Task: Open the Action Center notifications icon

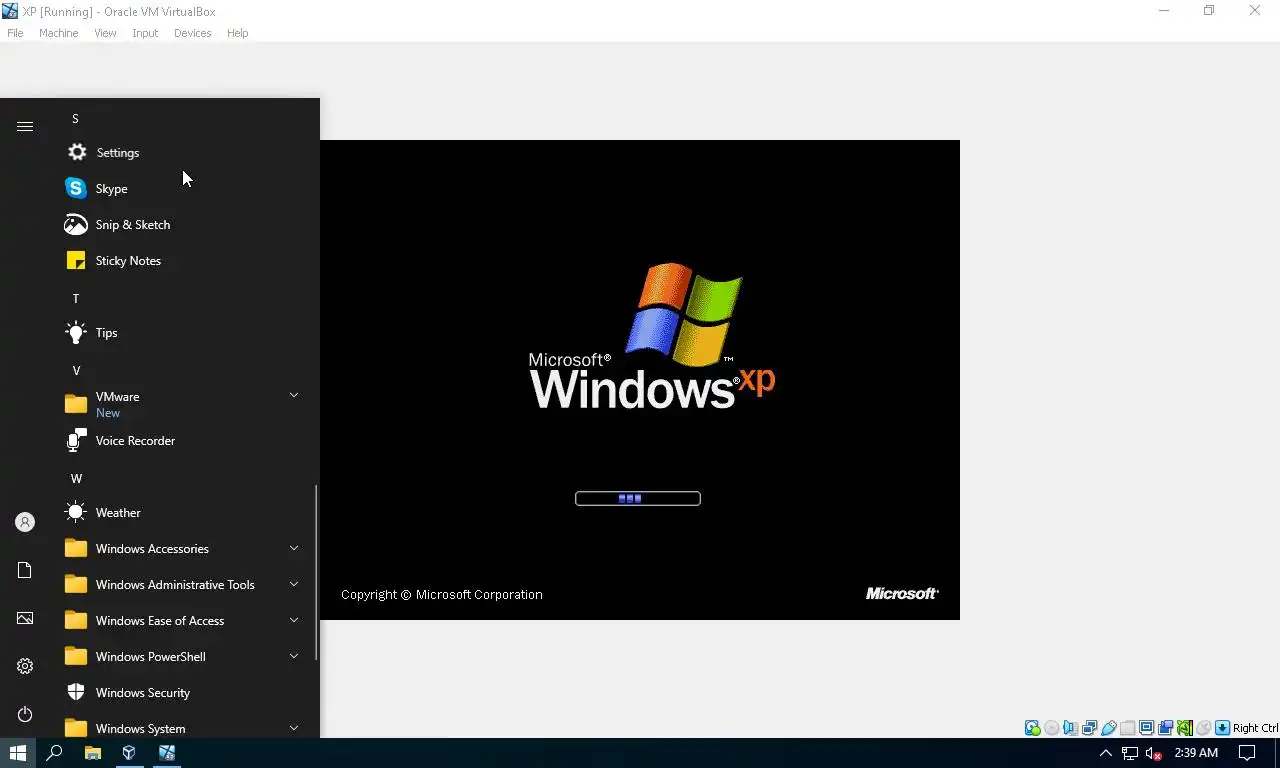Action: pos(1247,753)
